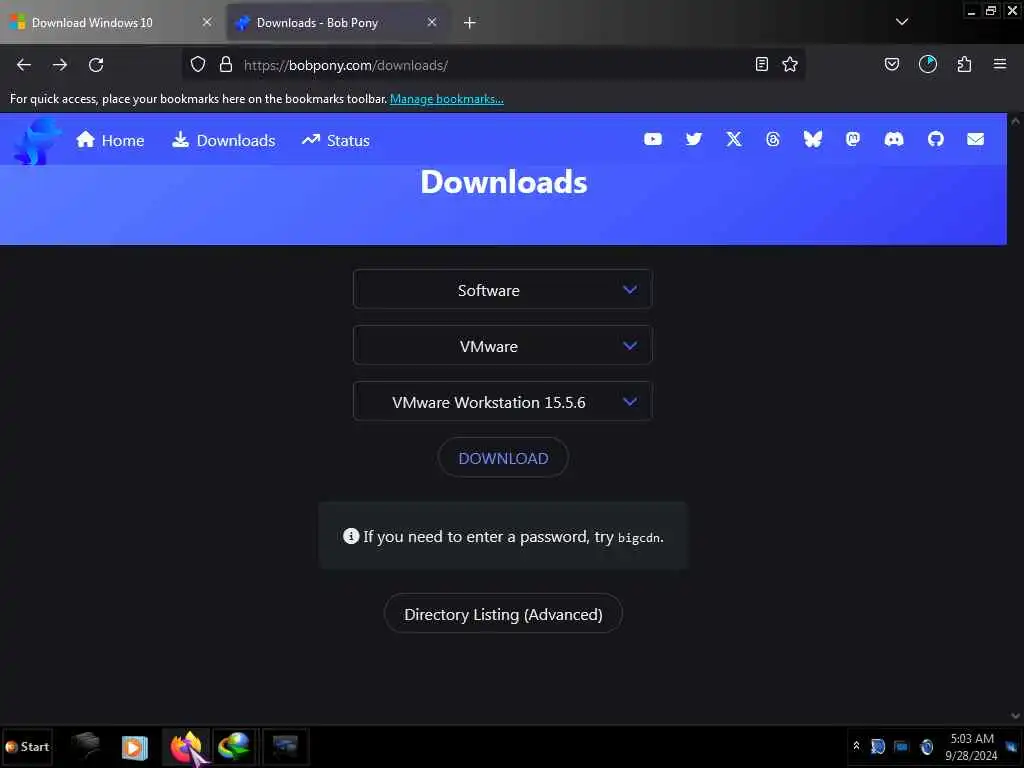This screenshot has width=1024, height=768.
Task: Close the Downloads - Bob Pony tab
Action: pos(432,22)
